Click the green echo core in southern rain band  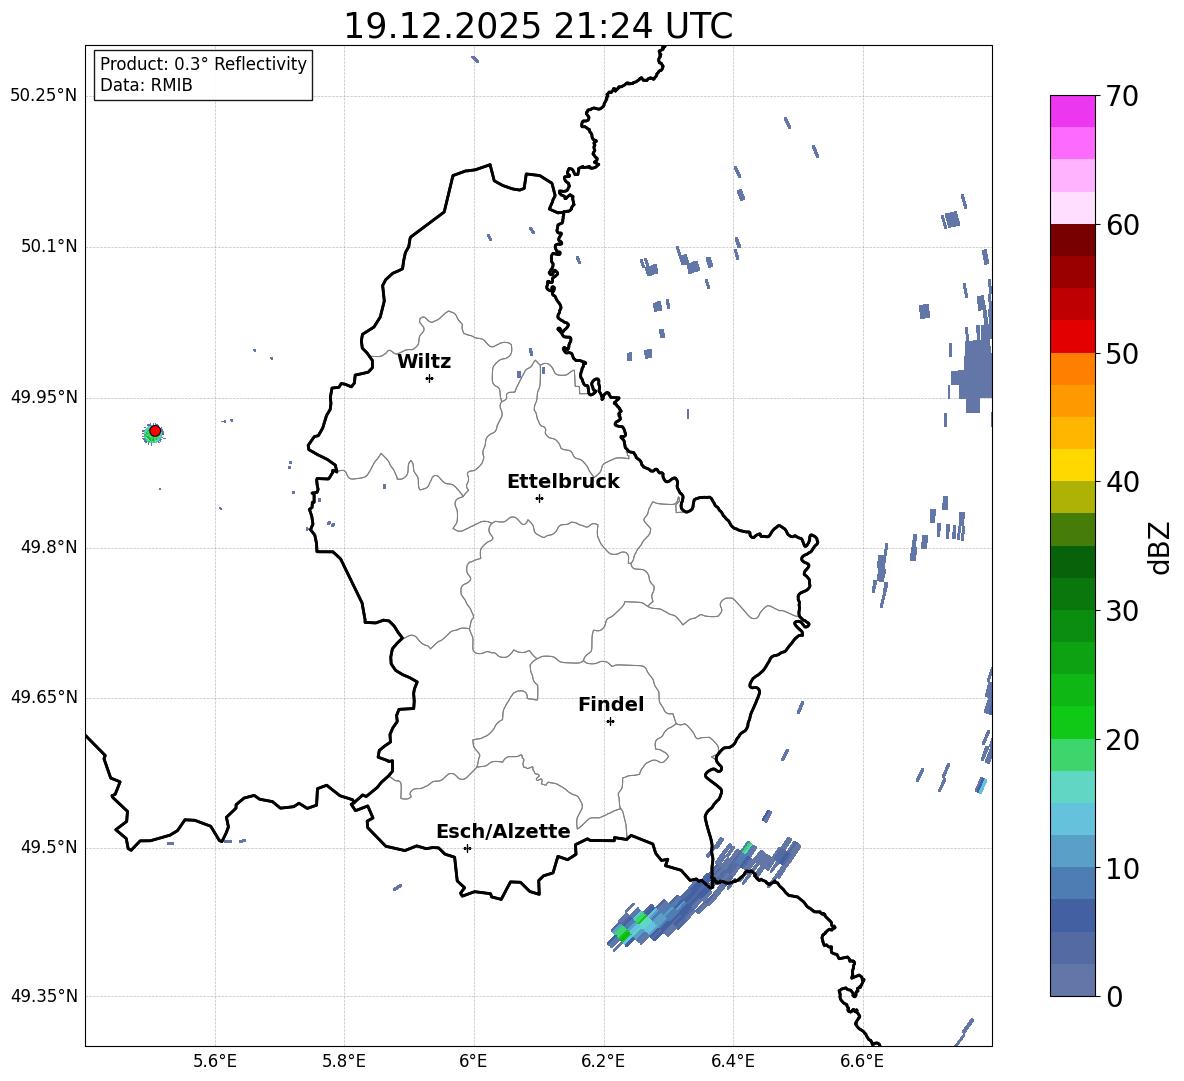[x=624, y=935]
